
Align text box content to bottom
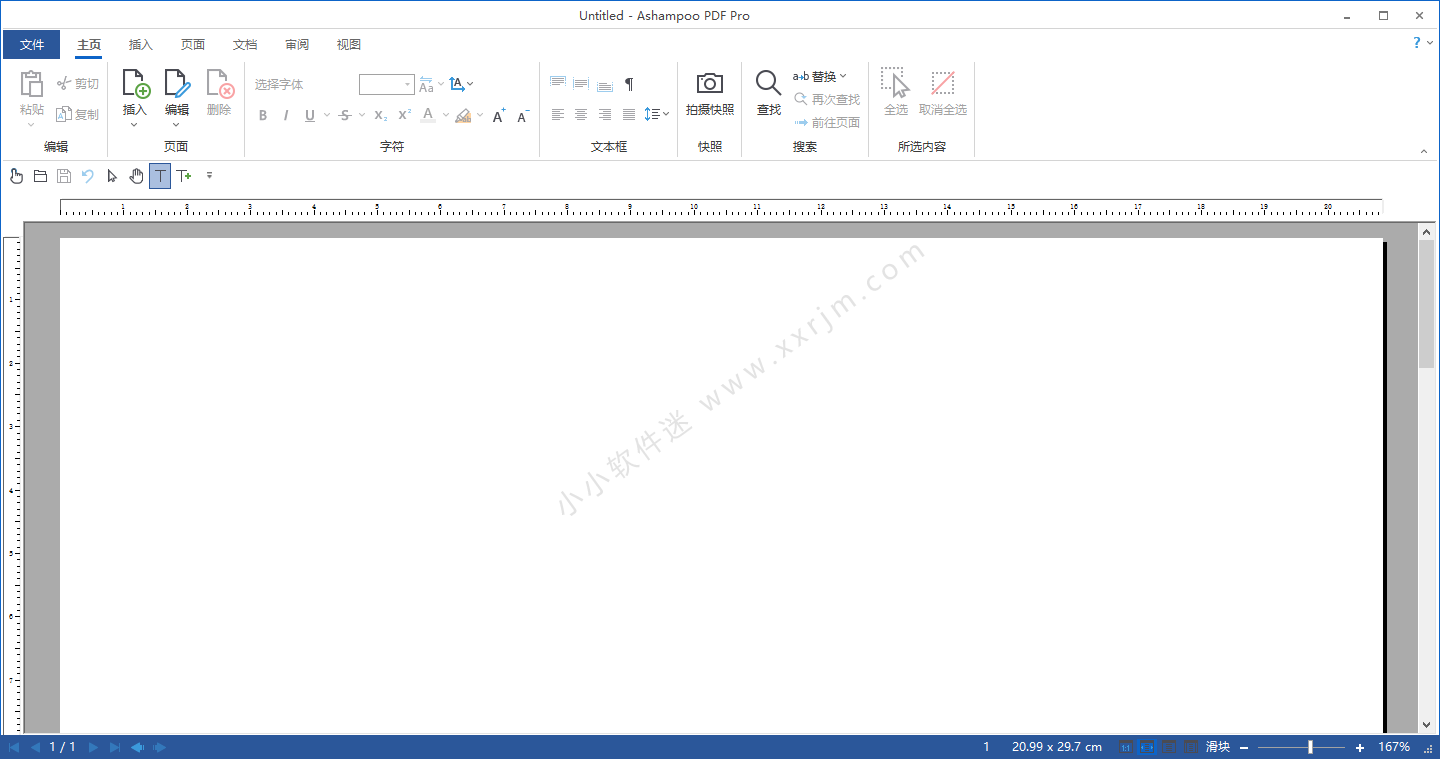pos(605,84)
